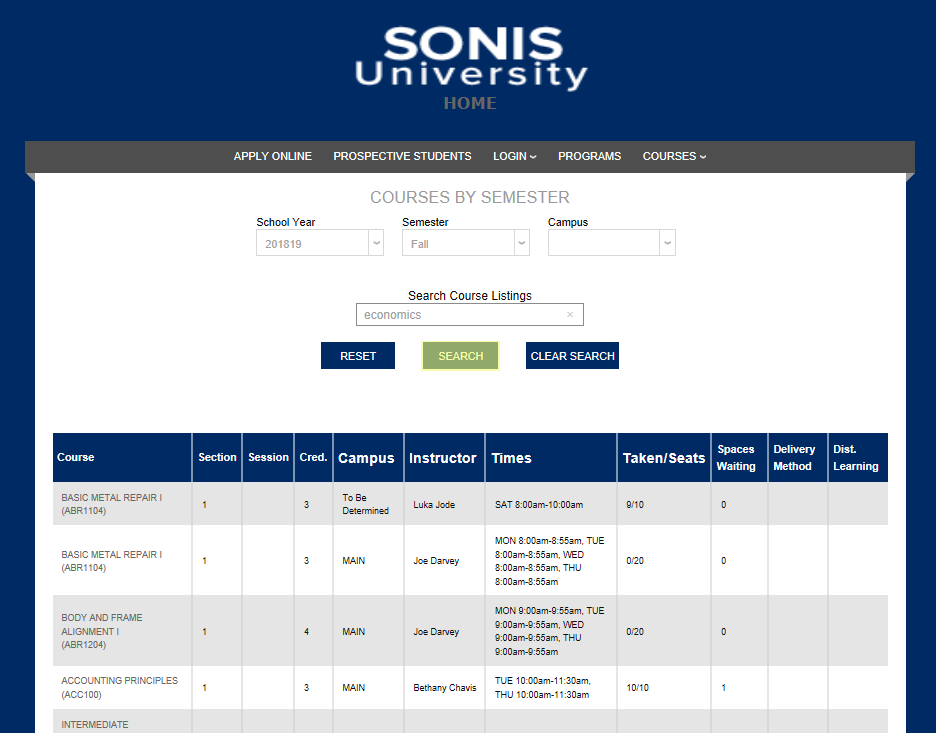Open the ACCOUNTING PRINCIPLES (ACC100) course

tap(119, 687)
